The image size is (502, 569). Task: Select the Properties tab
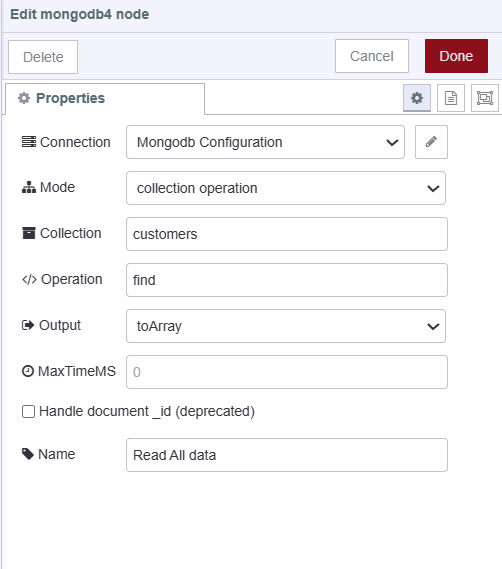[105, 98]
